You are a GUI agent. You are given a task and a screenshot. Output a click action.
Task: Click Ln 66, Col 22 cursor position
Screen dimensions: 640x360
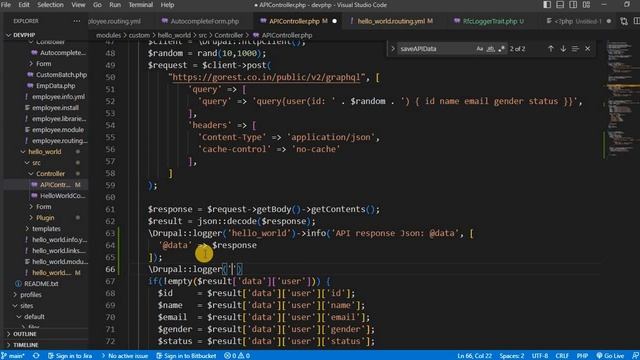tap(474, 356)
